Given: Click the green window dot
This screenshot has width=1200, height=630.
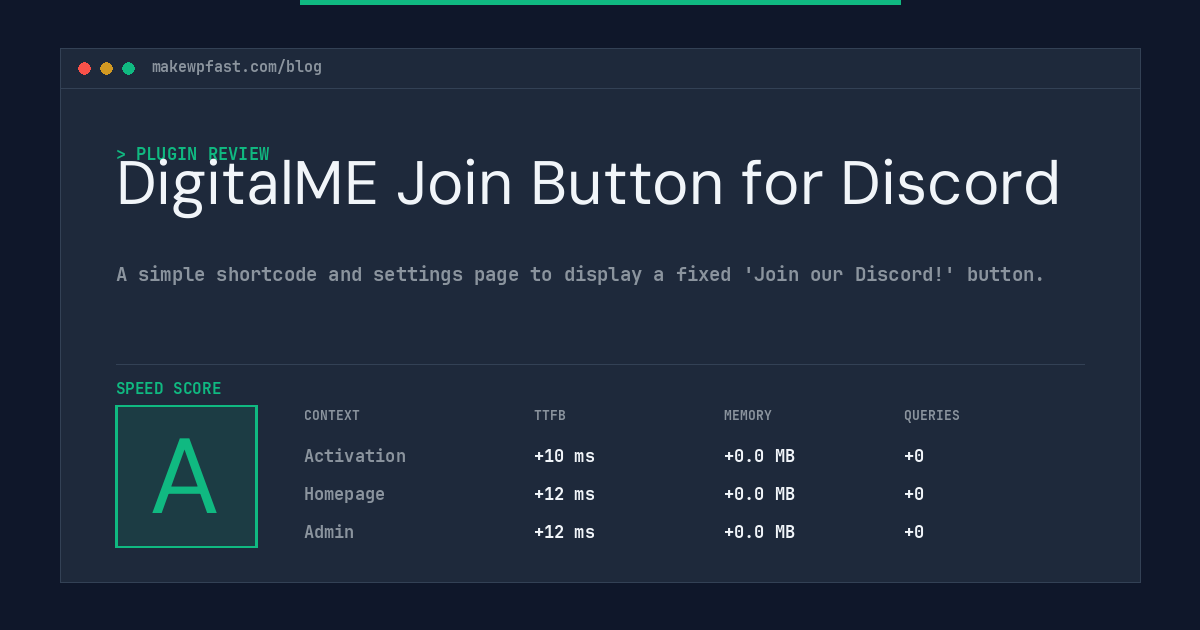Looking at the screenshot, I should (128, 68).
